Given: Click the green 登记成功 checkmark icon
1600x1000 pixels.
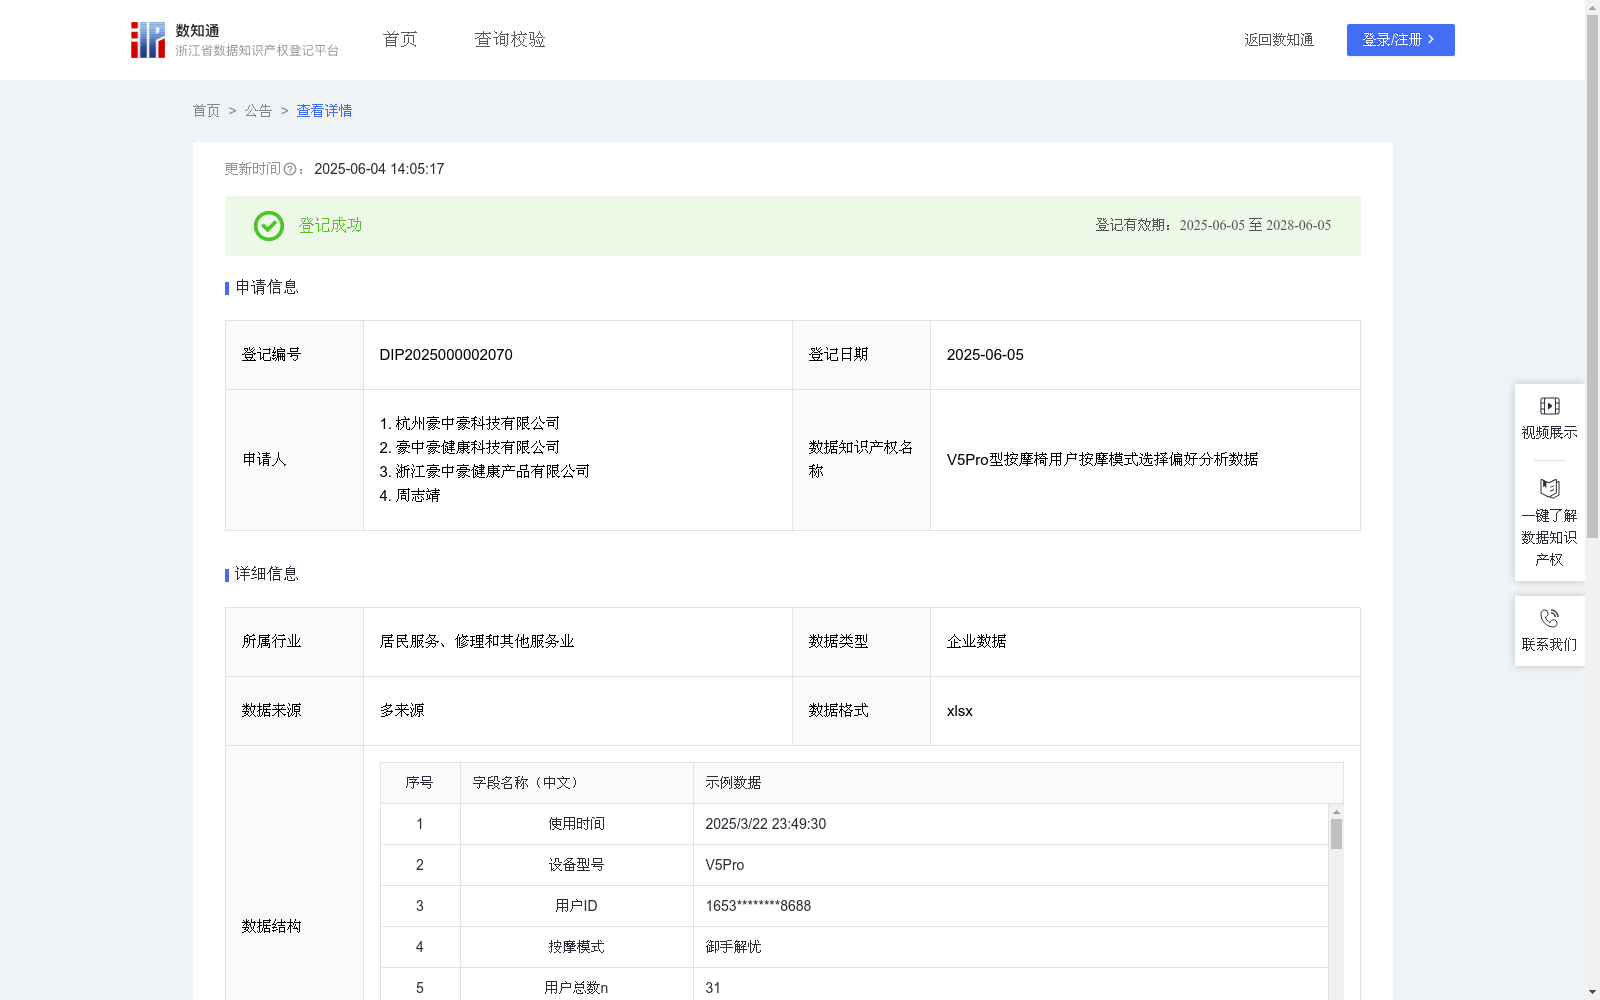Looking at the screenshot, I should pyautogui.click(x=268, y=226).
